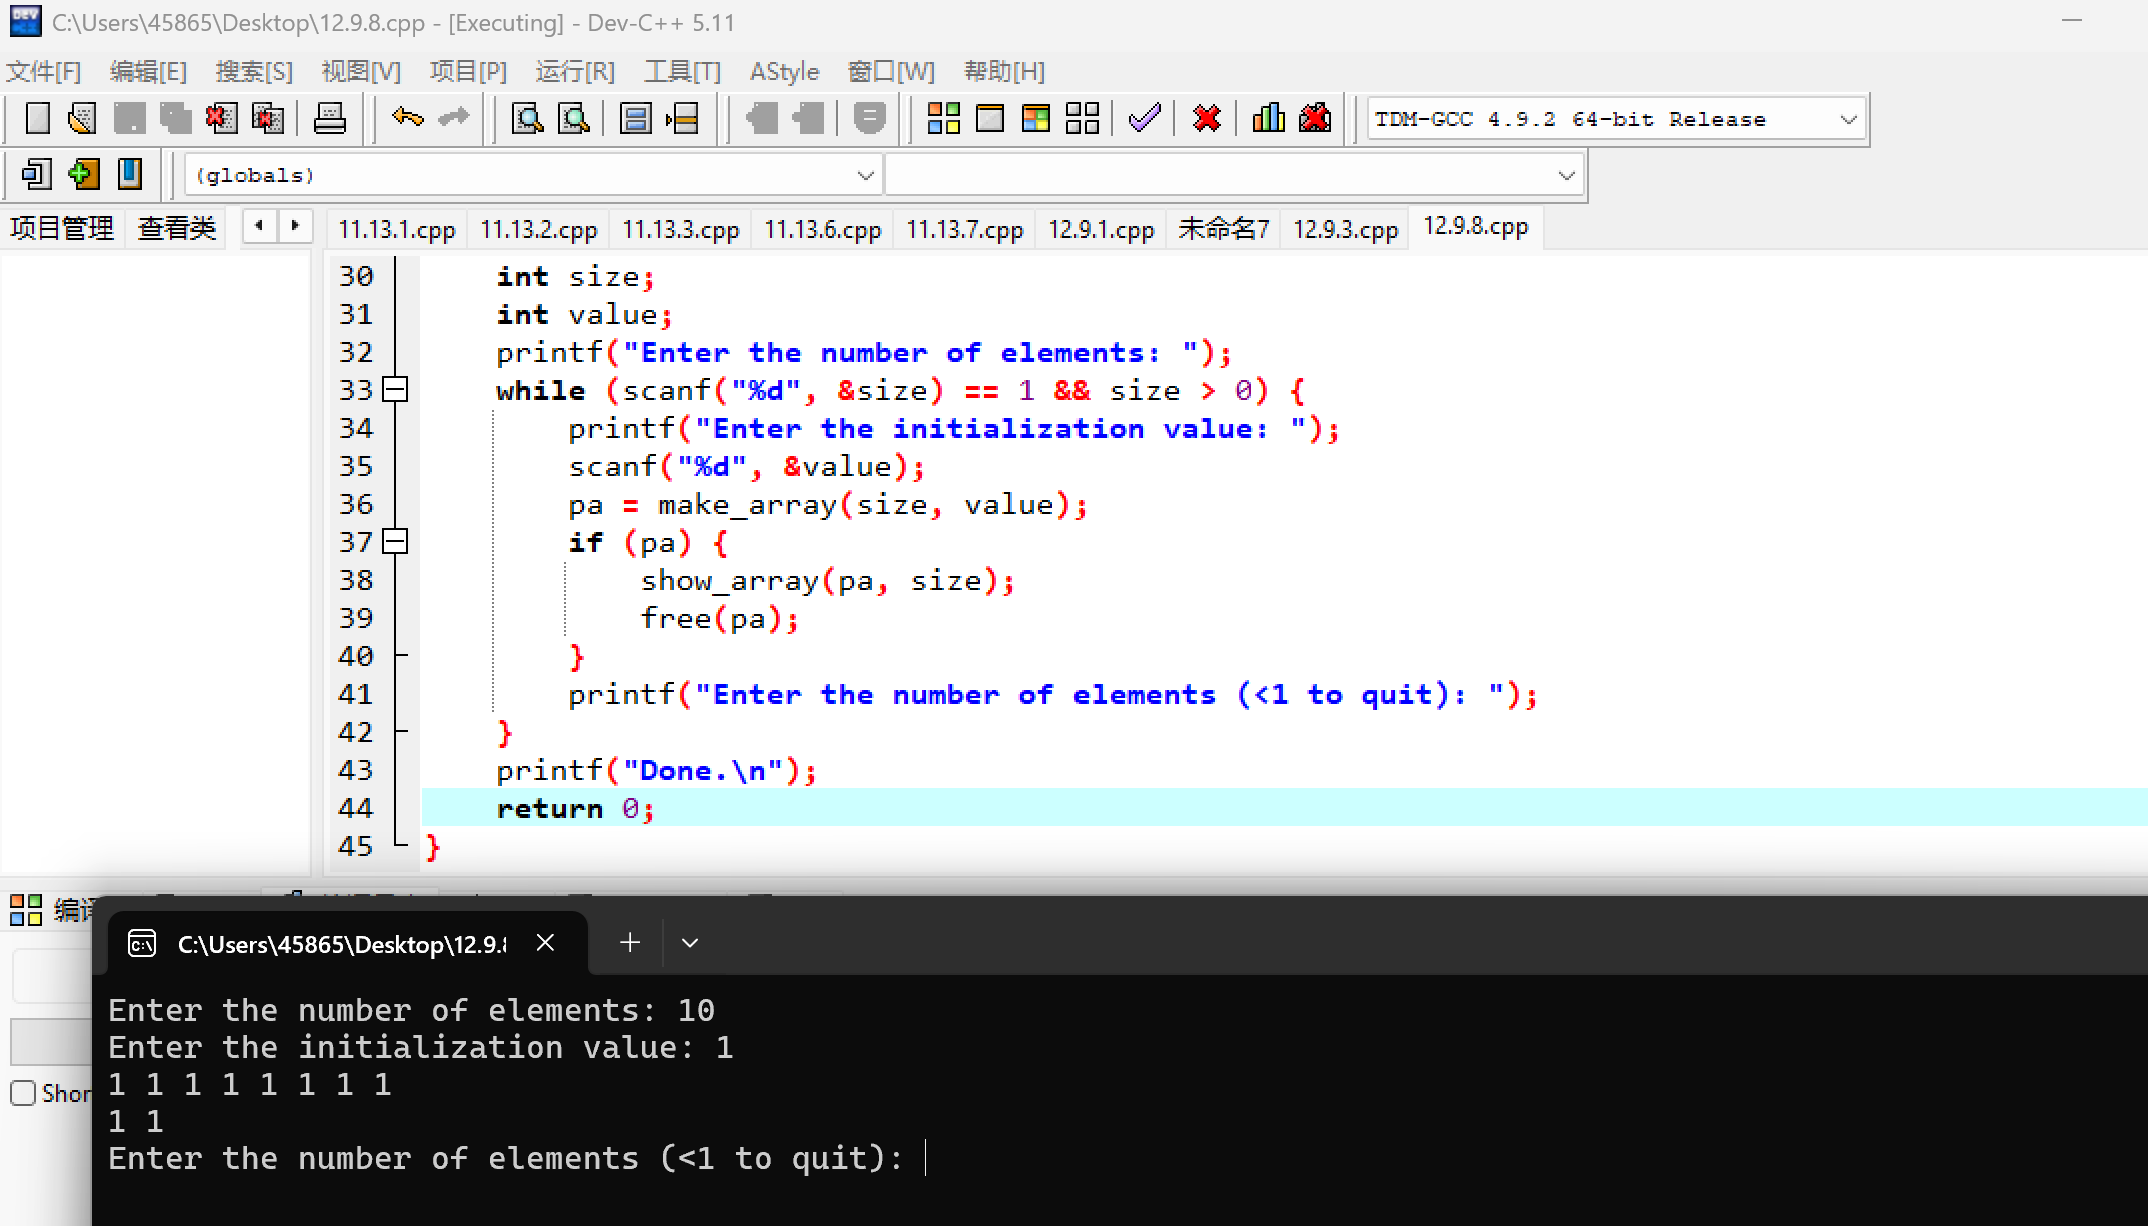This screenshot has width=2148, height=1226.
Task: Click the green plus insert icon
Action: 83,175
